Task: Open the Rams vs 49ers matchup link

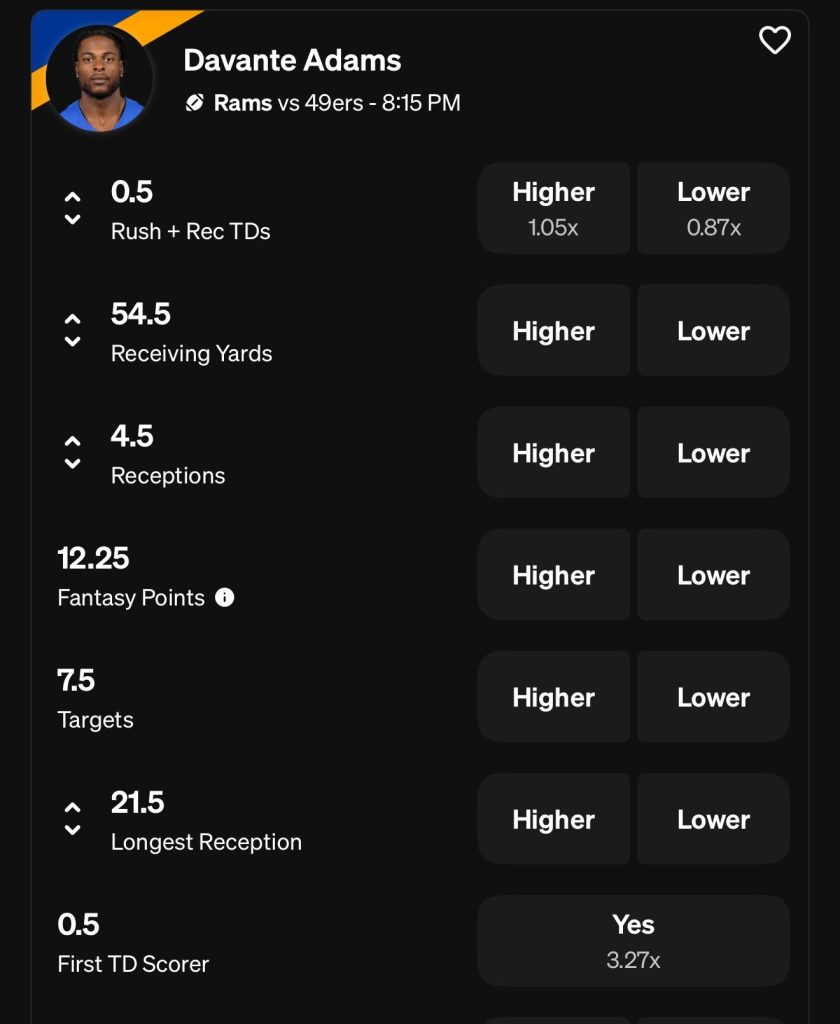Action: (x=336, y=103)
